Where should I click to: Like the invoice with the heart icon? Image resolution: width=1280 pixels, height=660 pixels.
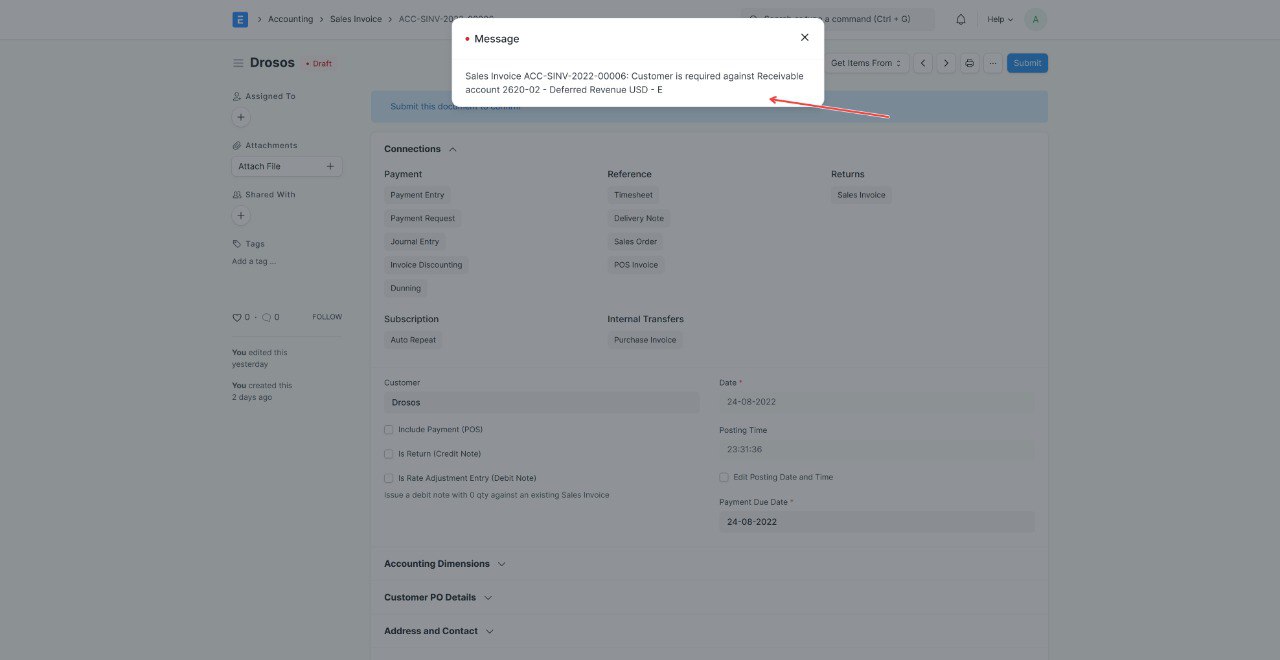pyautogui.click(x=236, y=316)
